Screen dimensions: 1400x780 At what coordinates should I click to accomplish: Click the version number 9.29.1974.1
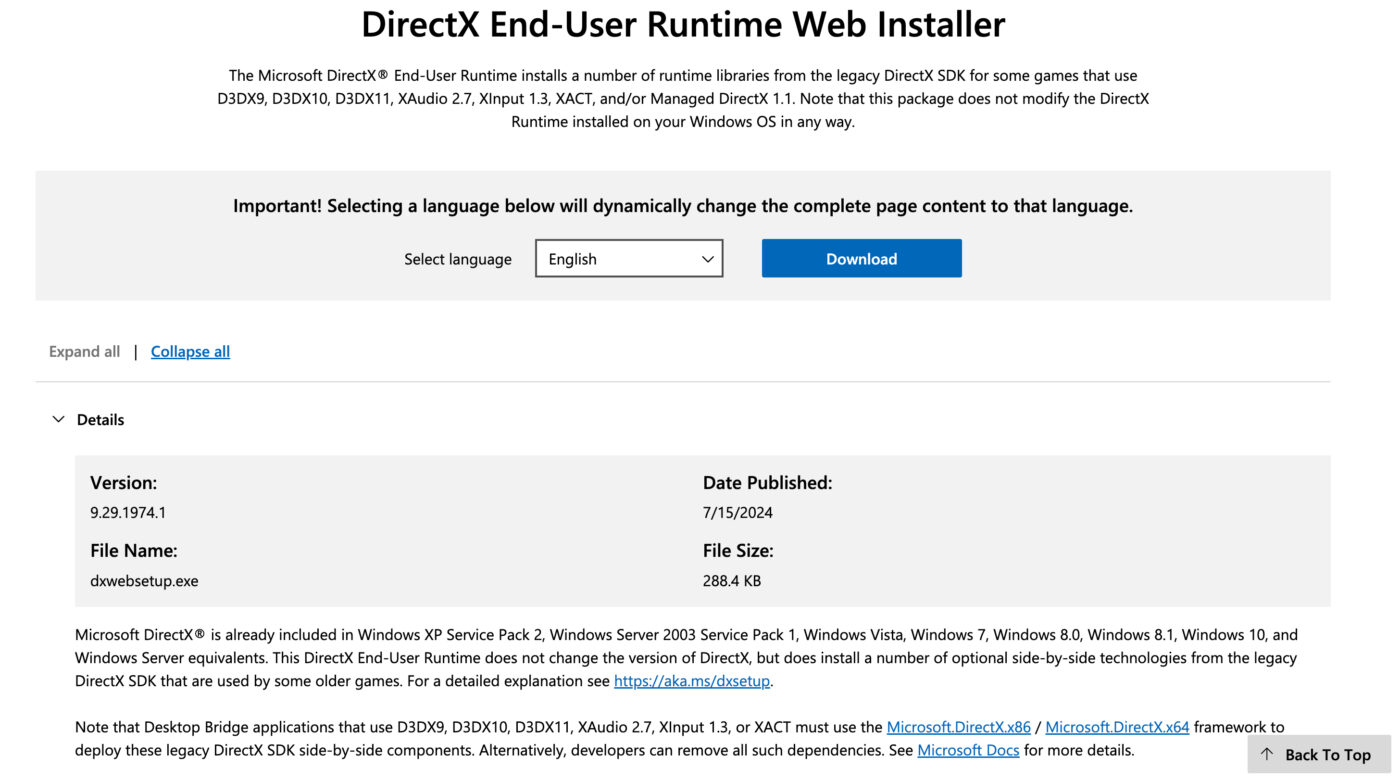tap(128, 512)
